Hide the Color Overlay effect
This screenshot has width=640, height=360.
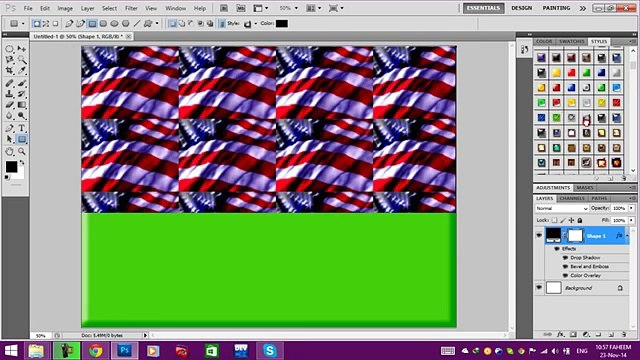coord(565,276)
